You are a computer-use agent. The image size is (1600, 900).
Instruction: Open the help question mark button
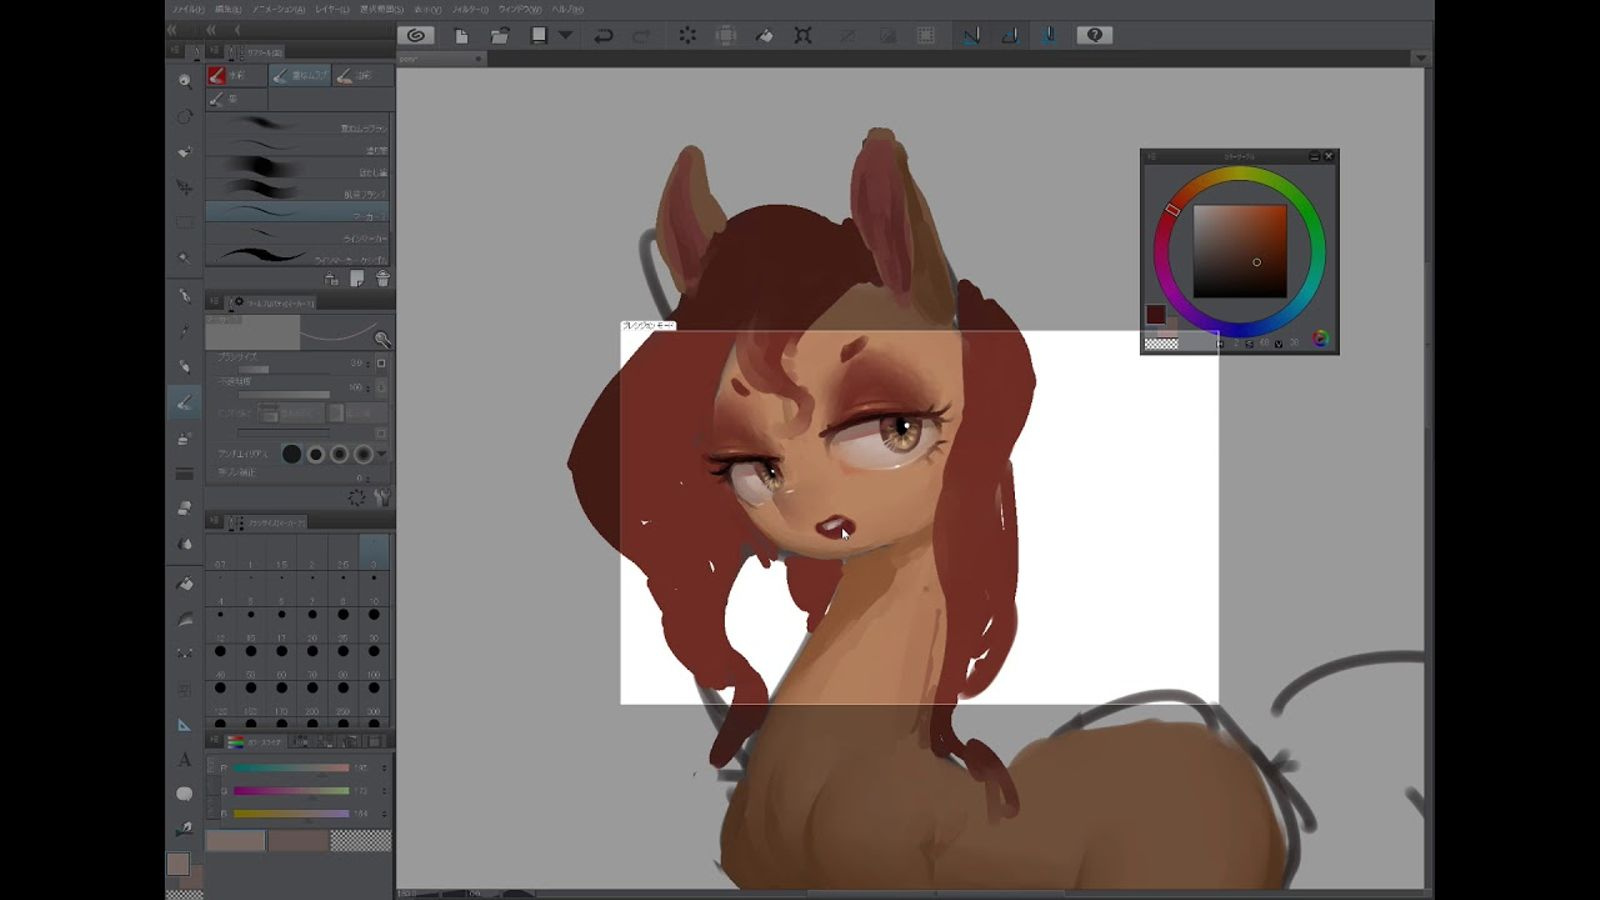(x=1094, y=35)
